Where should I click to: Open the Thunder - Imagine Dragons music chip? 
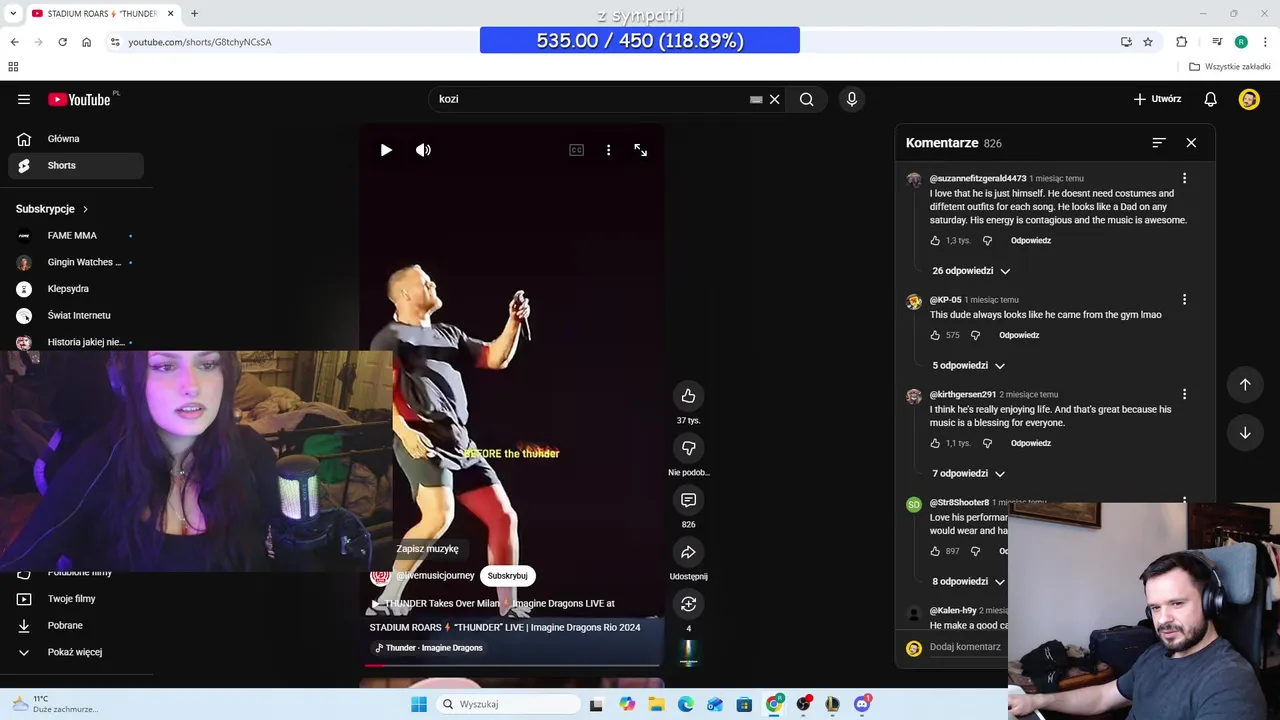(429, 648)
